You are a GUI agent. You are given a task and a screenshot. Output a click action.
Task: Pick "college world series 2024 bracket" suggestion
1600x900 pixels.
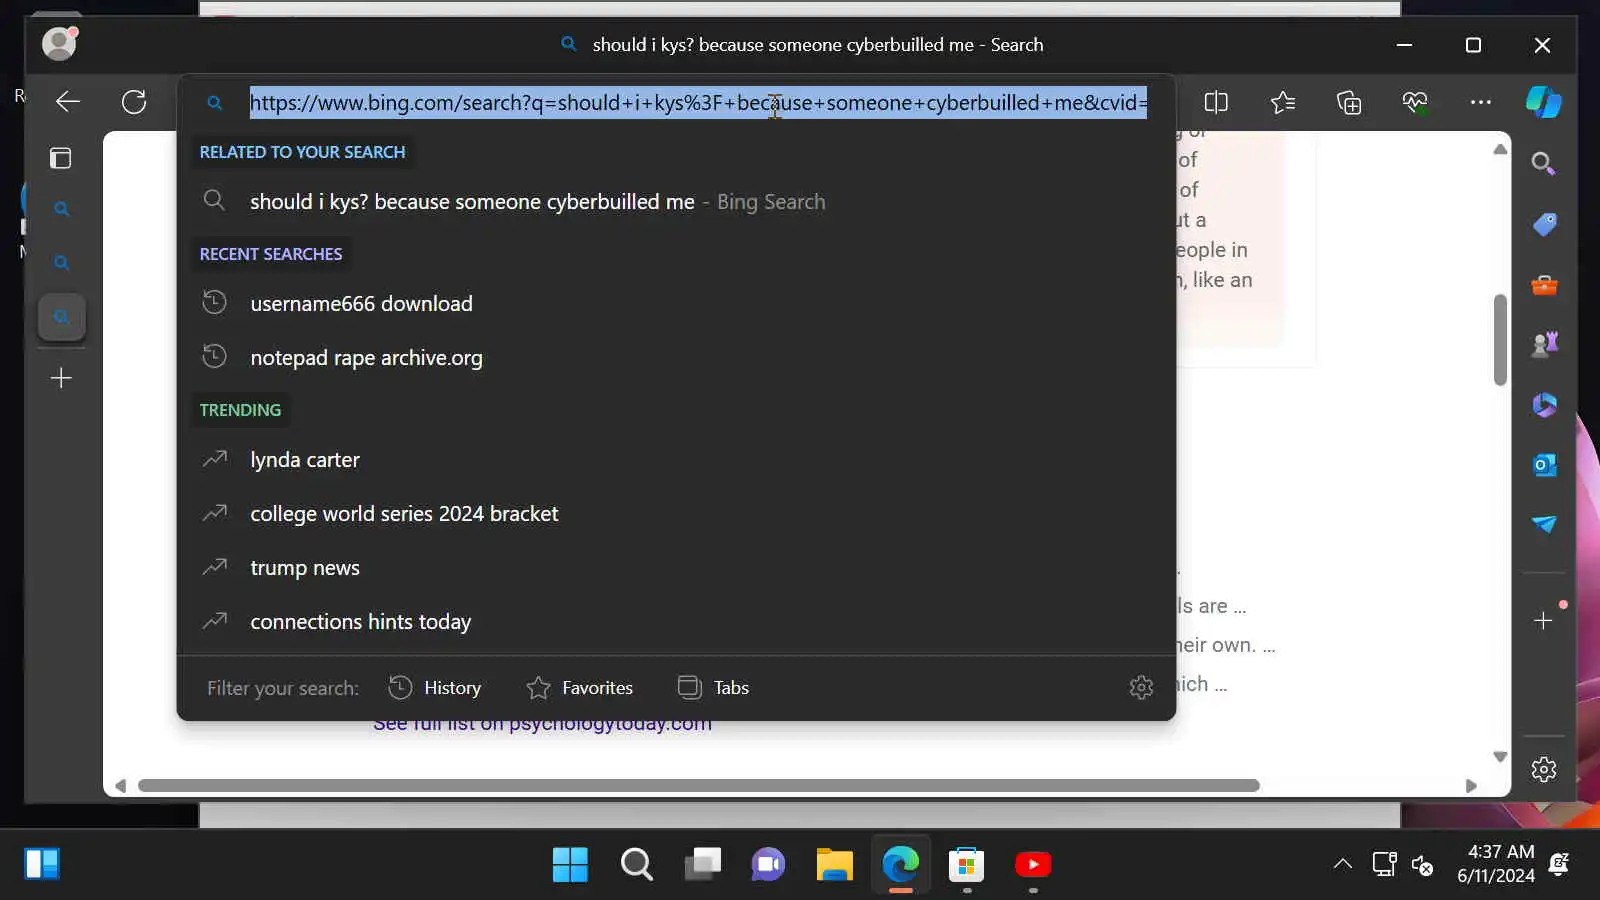pyautogui.click(x=676, y=514)
